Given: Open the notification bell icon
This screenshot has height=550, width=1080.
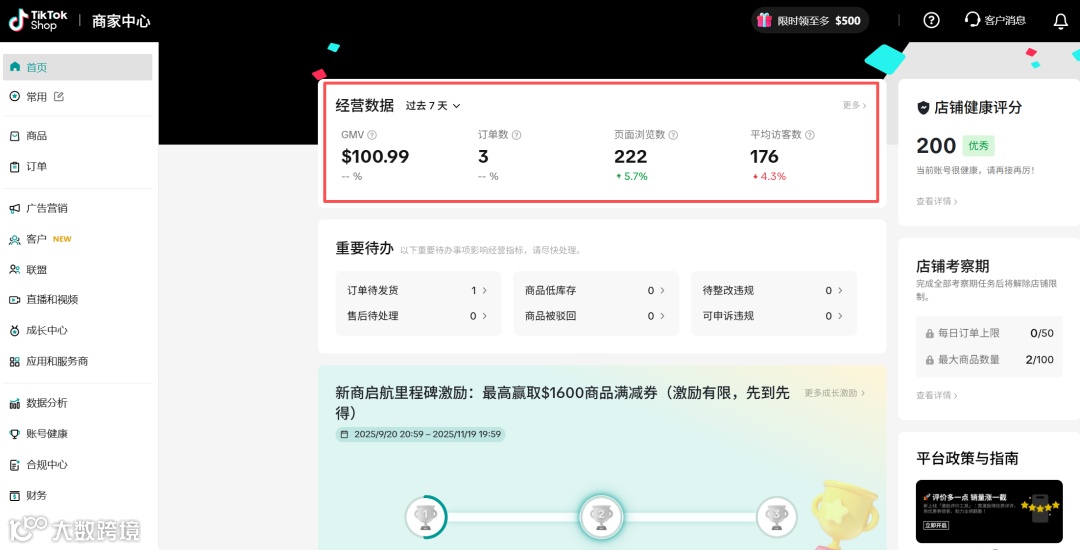Looking at the screenshot, I should pyautogui.click(x=1061, y=21).
